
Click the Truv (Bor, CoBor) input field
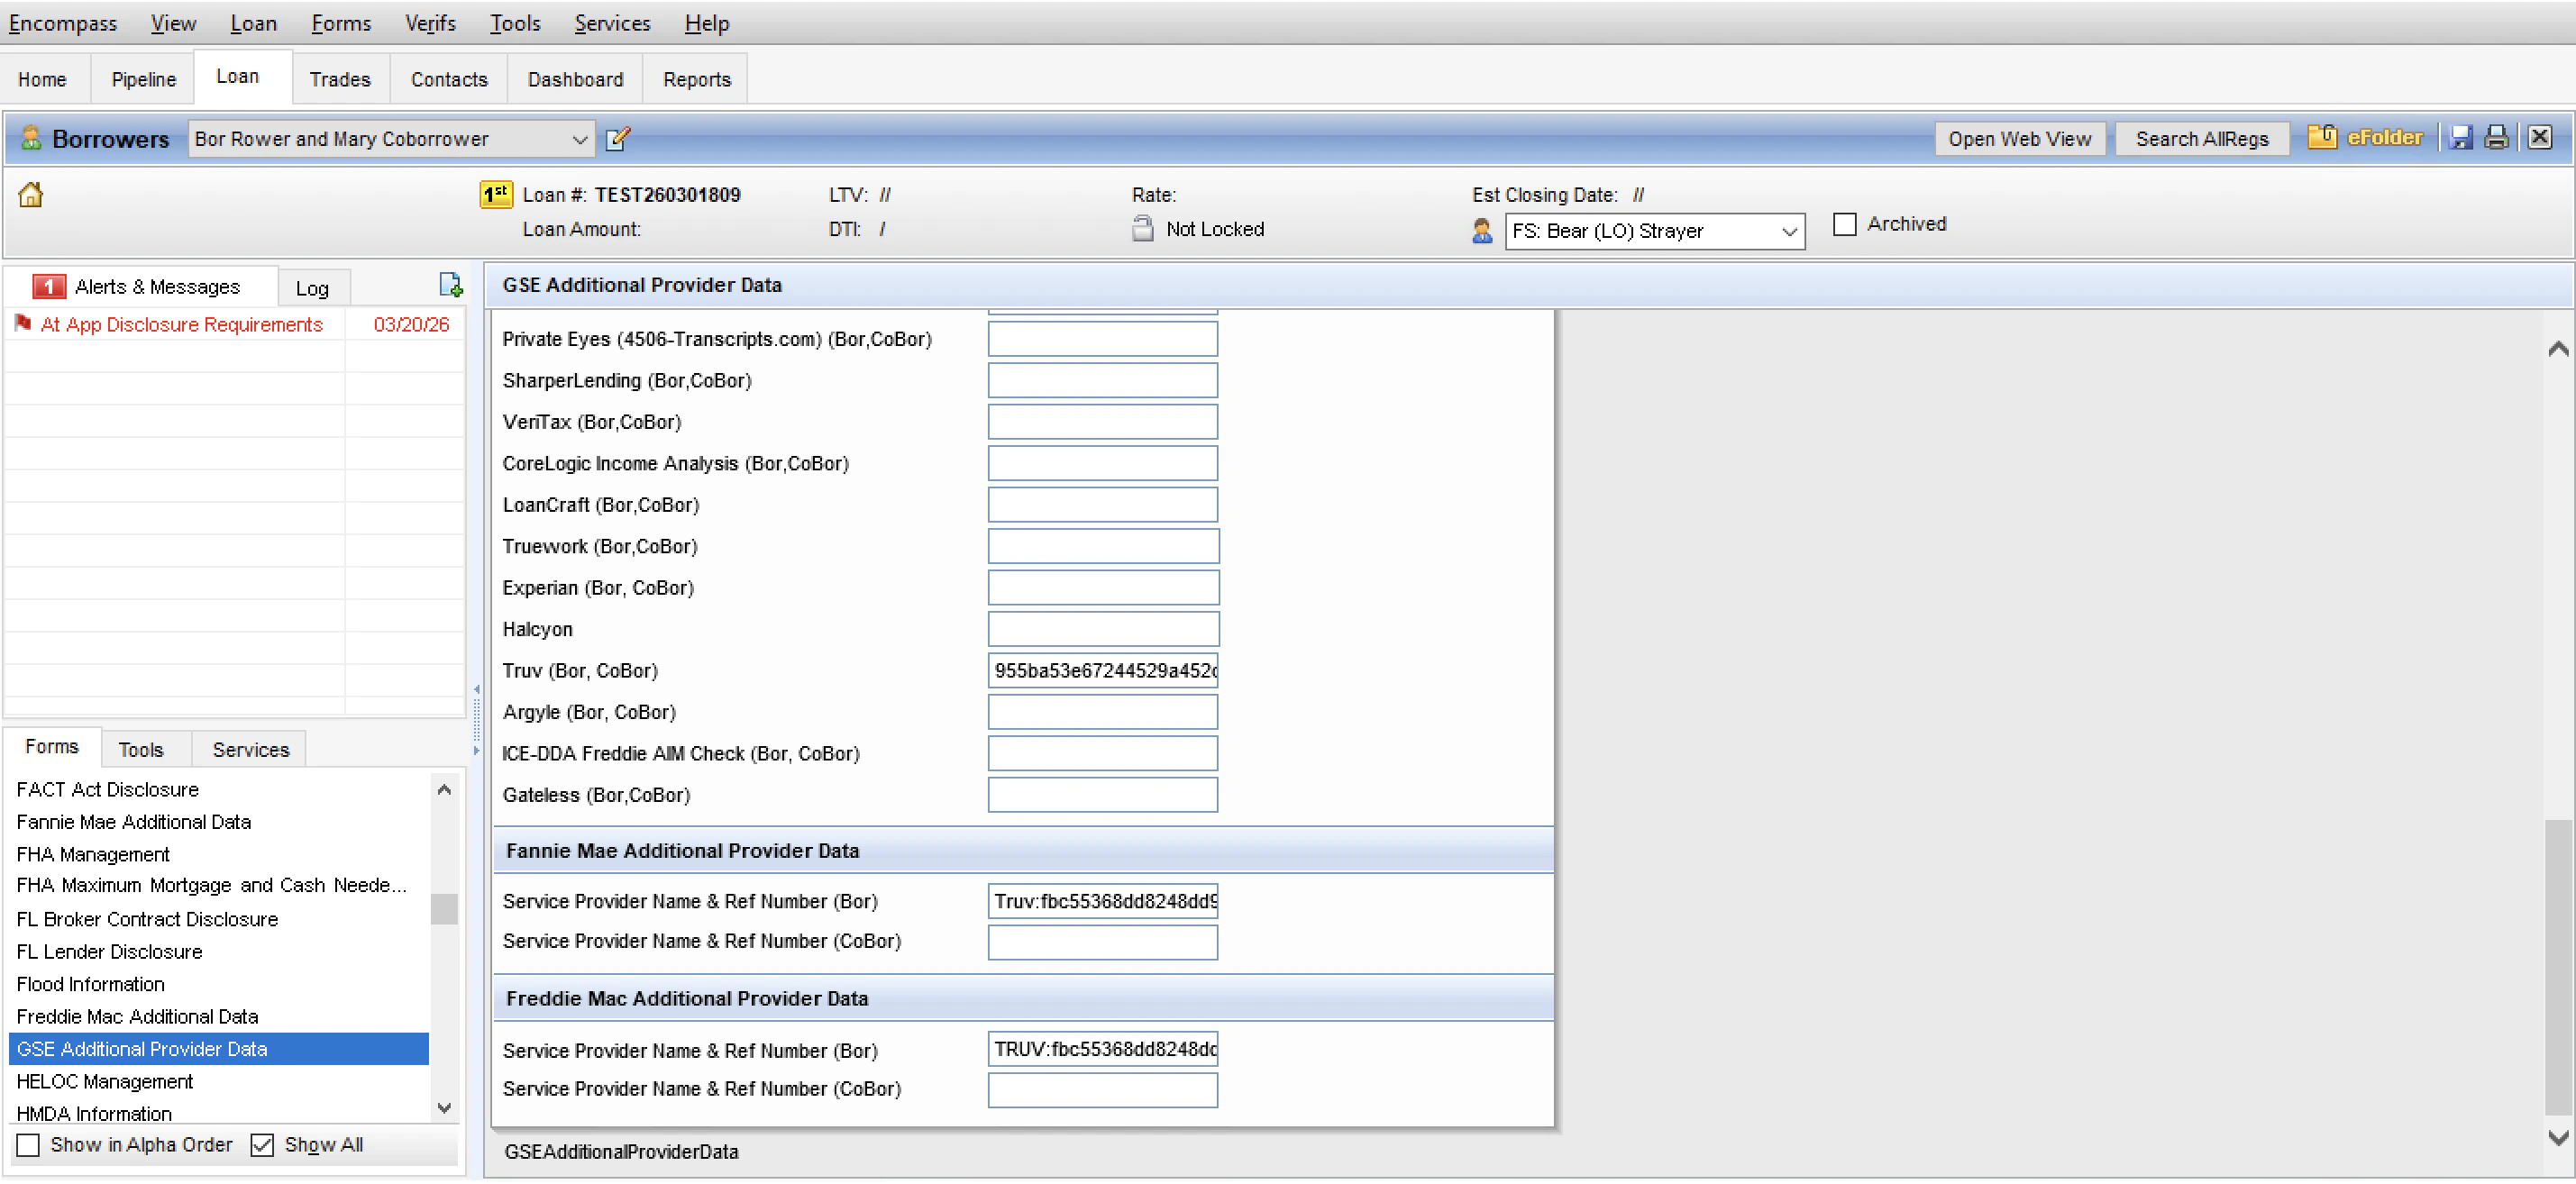coord(1102,671)
